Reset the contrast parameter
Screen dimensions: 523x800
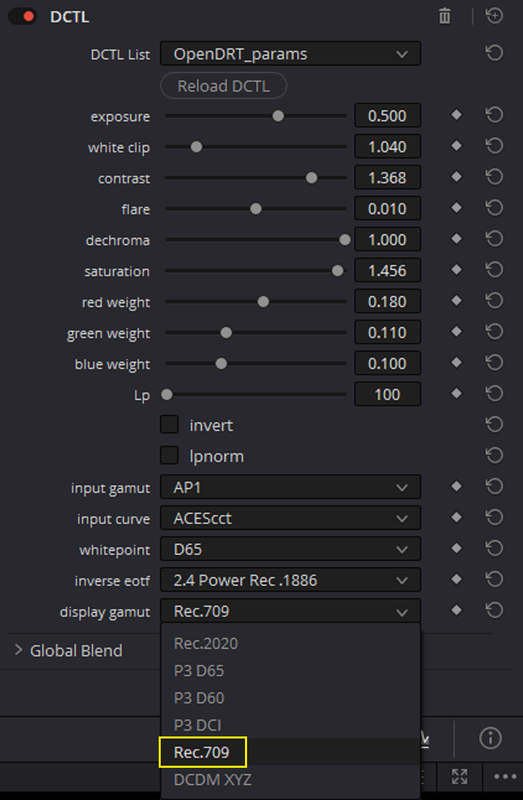[494, 178]
